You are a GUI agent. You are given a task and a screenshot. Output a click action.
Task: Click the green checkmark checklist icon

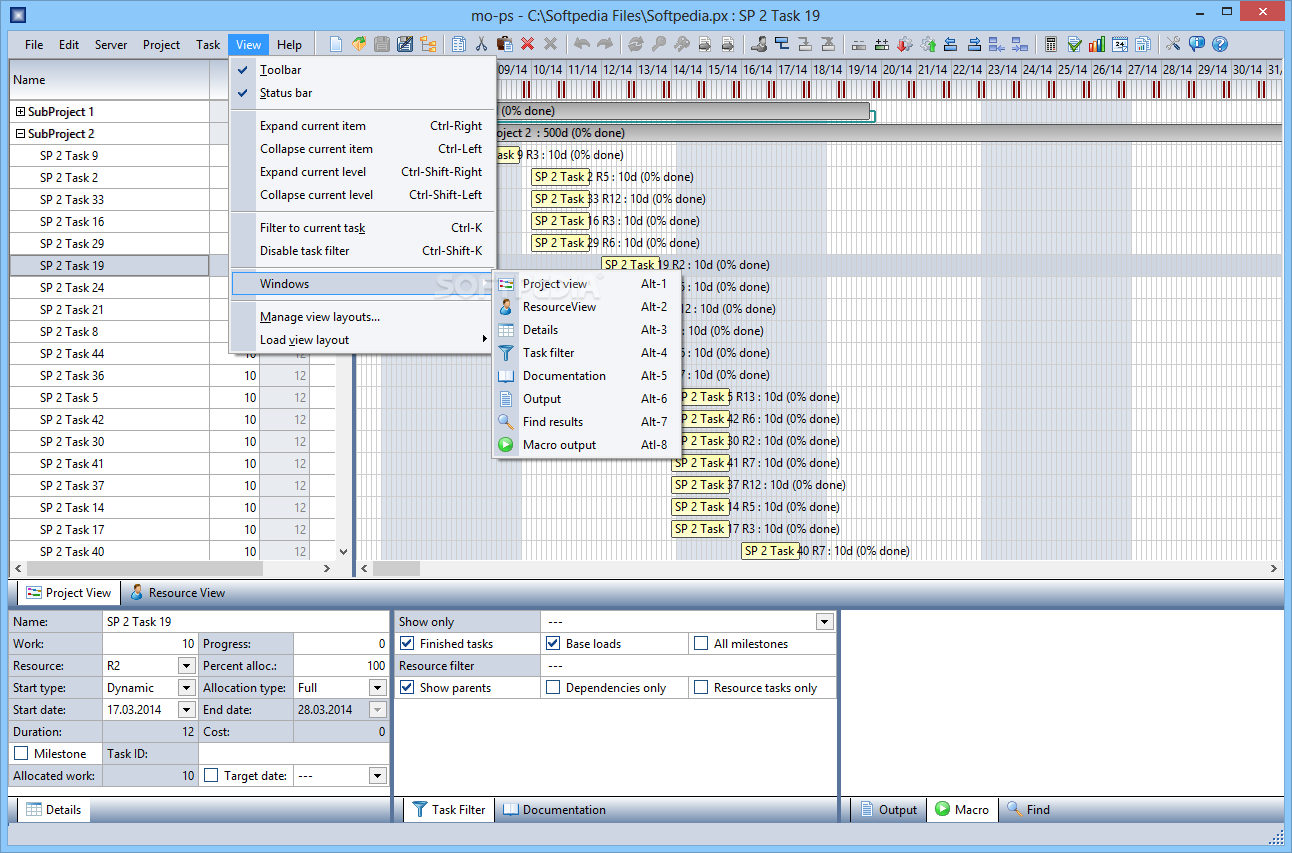[x=1074, y=44]
